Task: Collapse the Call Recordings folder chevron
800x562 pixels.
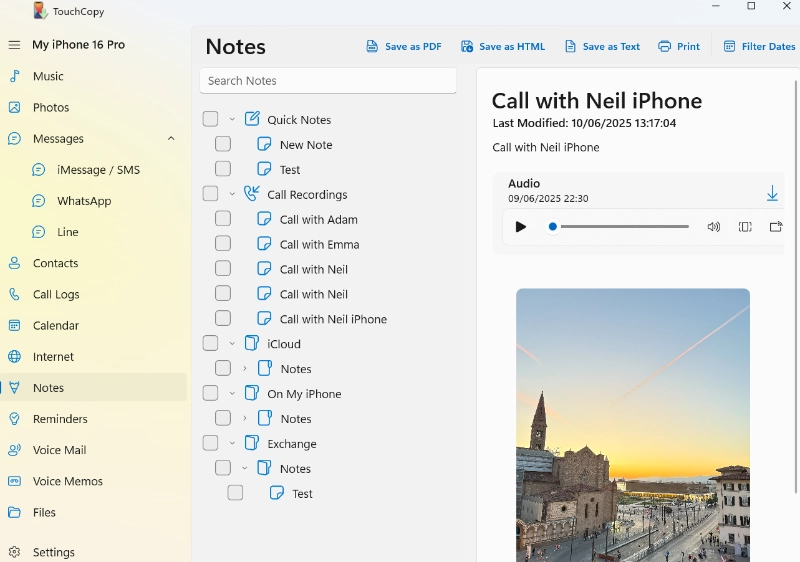Action: (232, 194)
